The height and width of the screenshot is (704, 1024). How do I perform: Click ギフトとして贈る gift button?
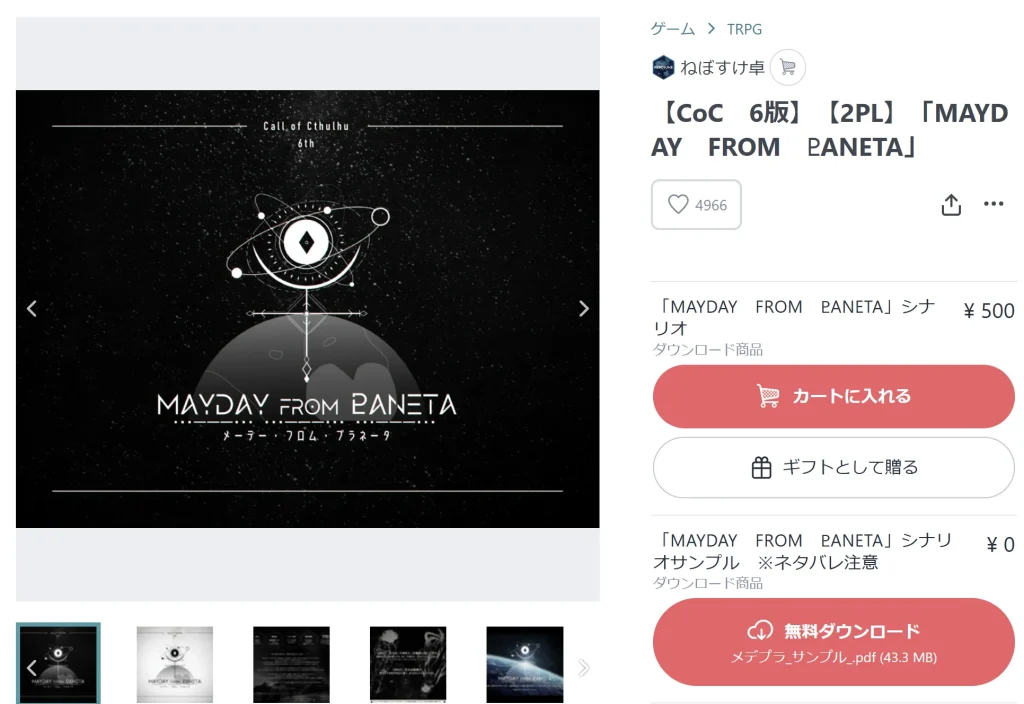(833, 468)
